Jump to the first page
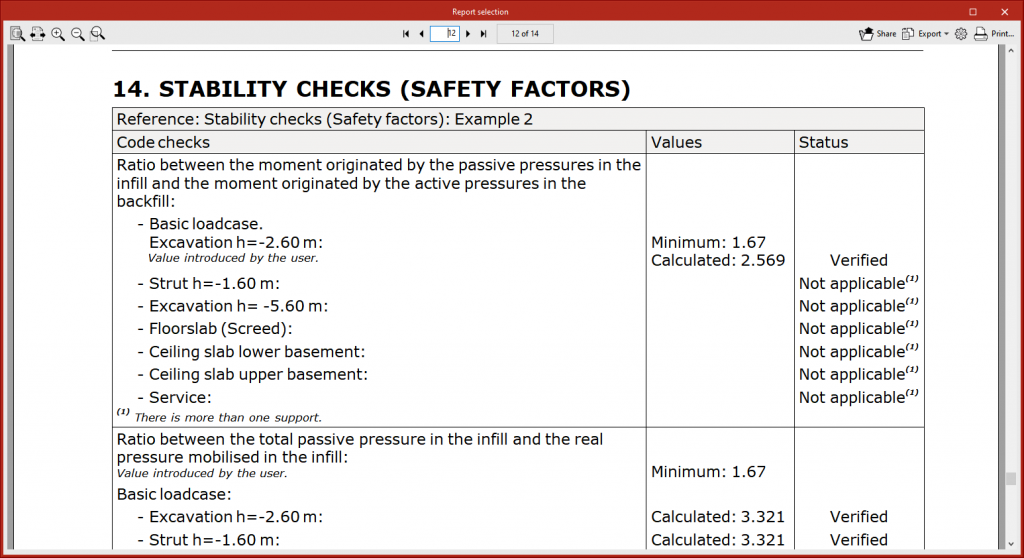Image resolution: width=1024 pixels, height=558 pixels. pyautogui.click(x=406, y=34)
